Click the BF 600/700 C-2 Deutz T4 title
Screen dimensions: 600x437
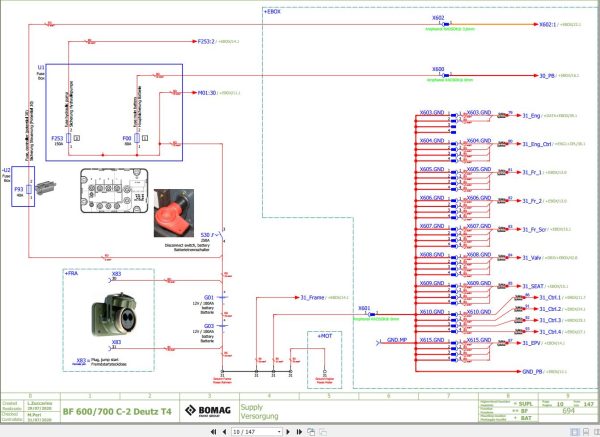tap(117, 412)
